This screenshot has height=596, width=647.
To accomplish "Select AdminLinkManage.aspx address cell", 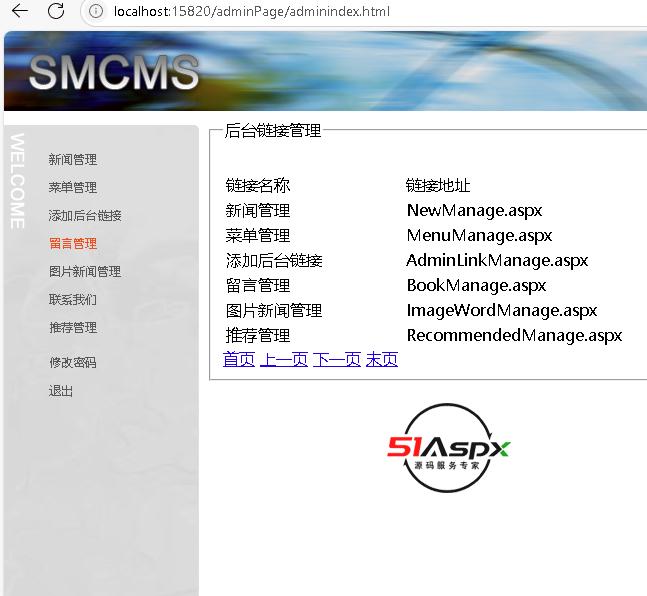I will tap(497, 260).
